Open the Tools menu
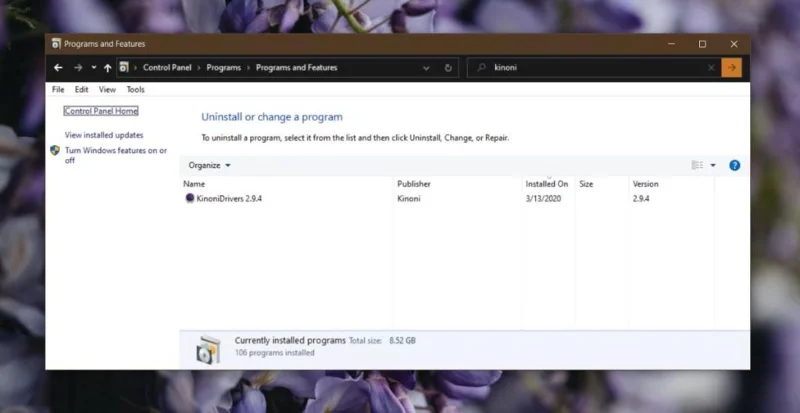800x413 pixels. tap(136, 89)
